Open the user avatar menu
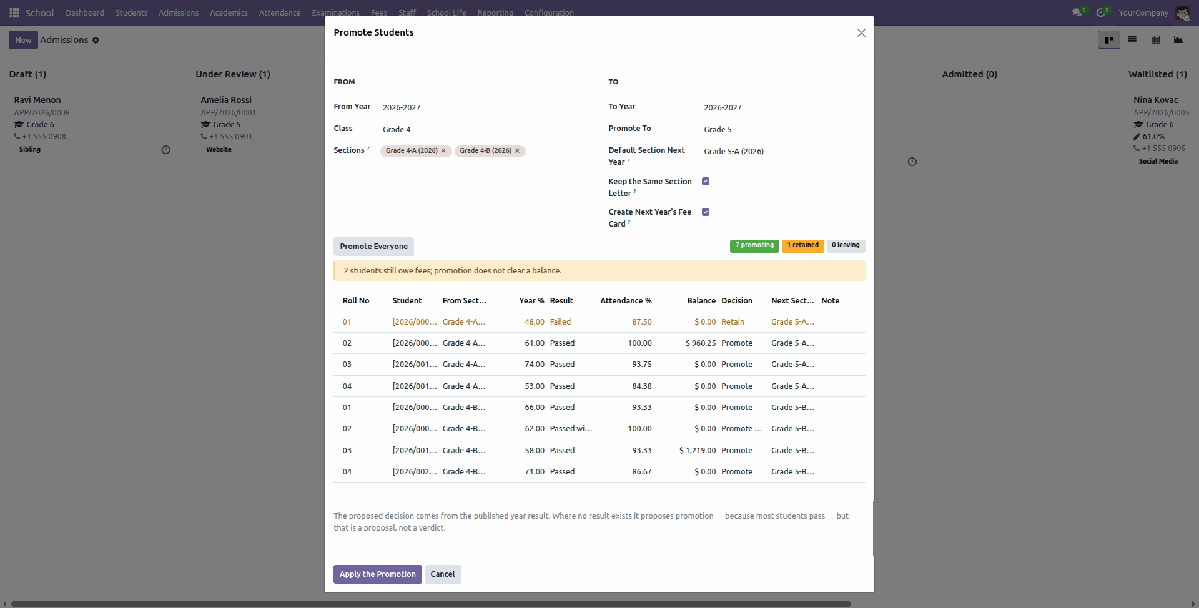Screen dimensions: 1199x608 pyautogui.click(x=1182, y=12)
